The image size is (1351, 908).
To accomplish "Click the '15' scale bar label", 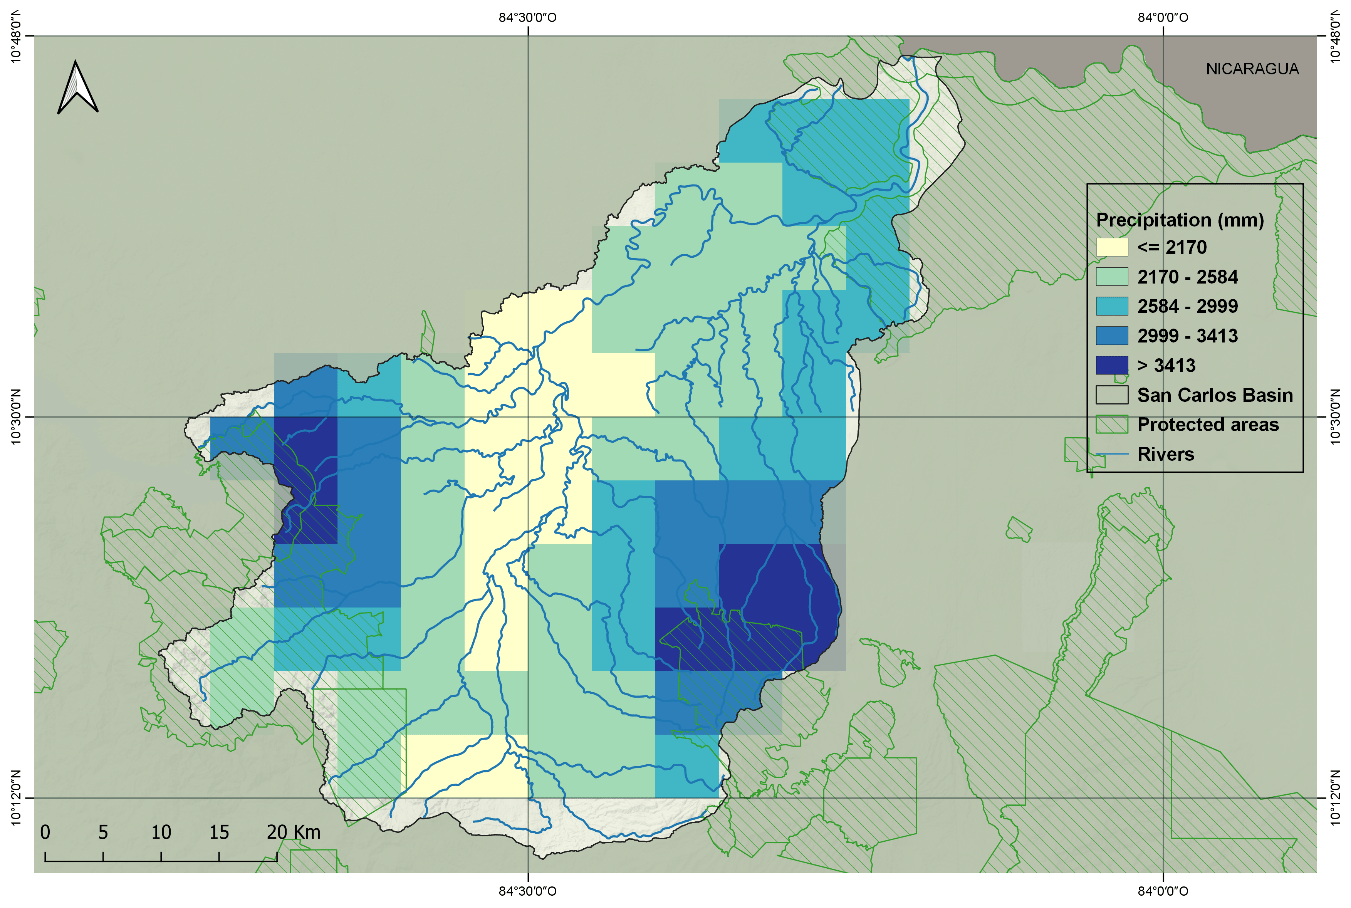I will [x=219, y=832].
